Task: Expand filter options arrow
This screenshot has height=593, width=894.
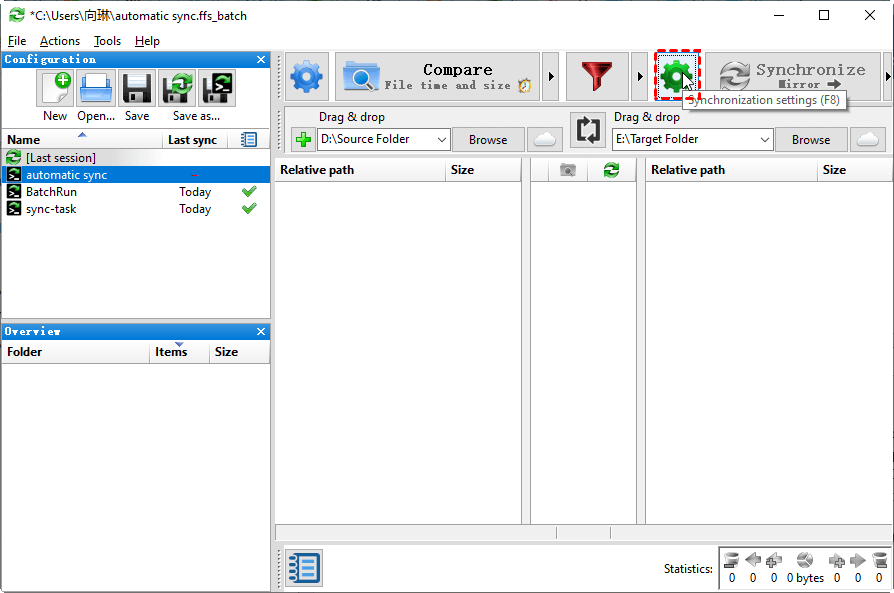Action: [x=640, y=76]
